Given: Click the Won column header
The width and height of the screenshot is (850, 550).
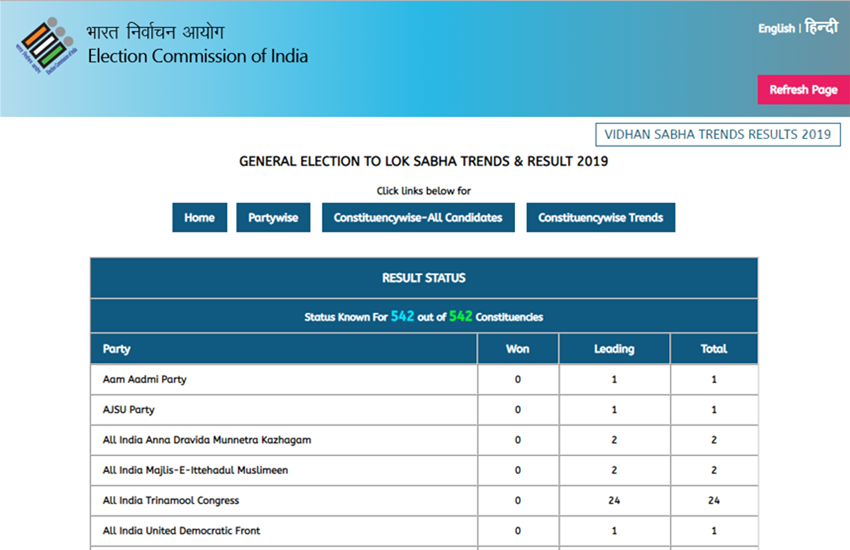Looking at the screenshot, I should click(517, 349).
